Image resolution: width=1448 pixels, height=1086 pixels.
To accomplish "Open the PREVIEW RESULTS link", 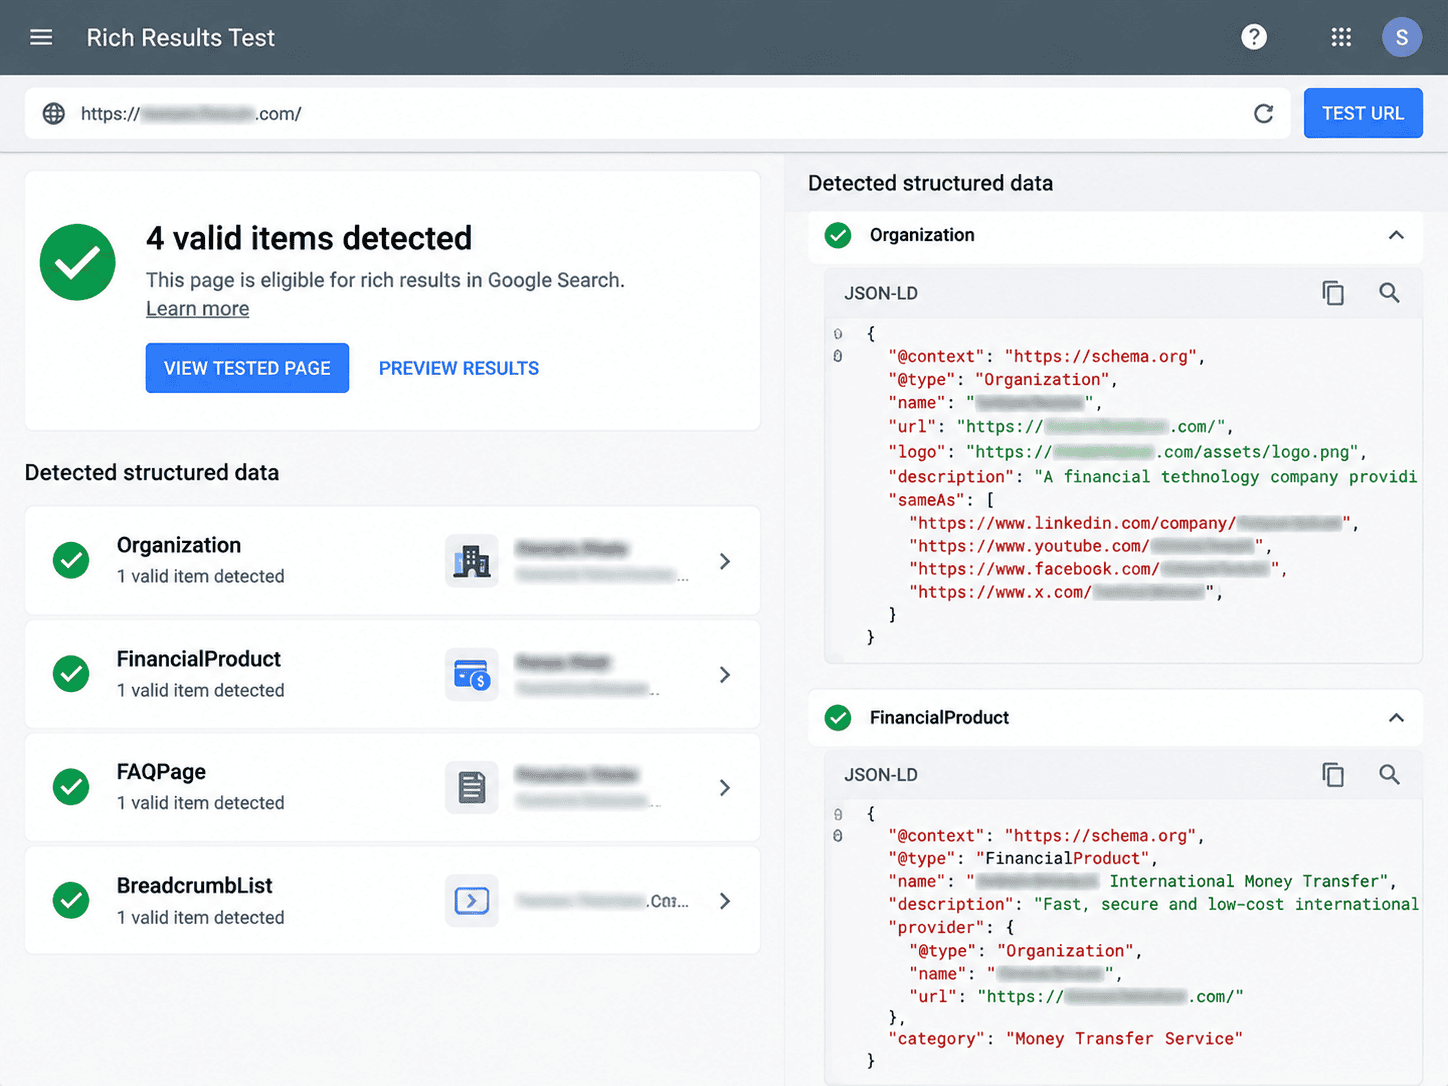I will click(459, 368).
